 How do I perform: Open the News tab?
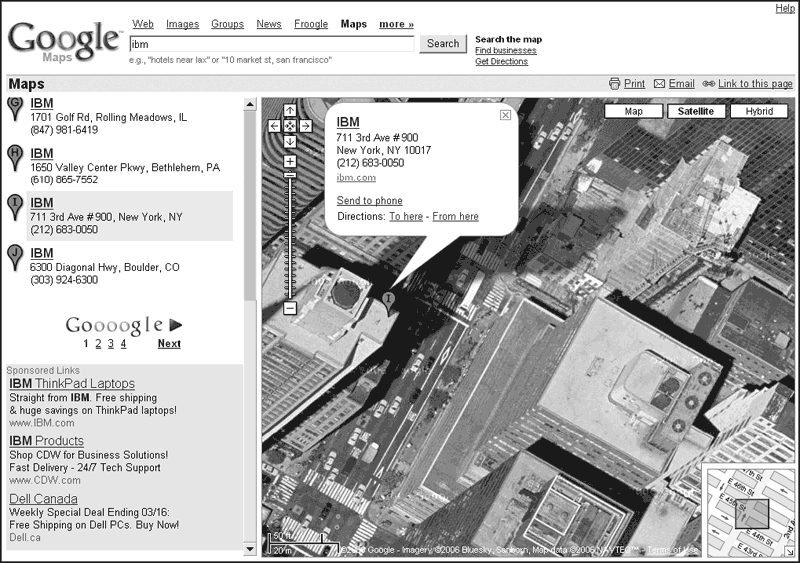268,24
